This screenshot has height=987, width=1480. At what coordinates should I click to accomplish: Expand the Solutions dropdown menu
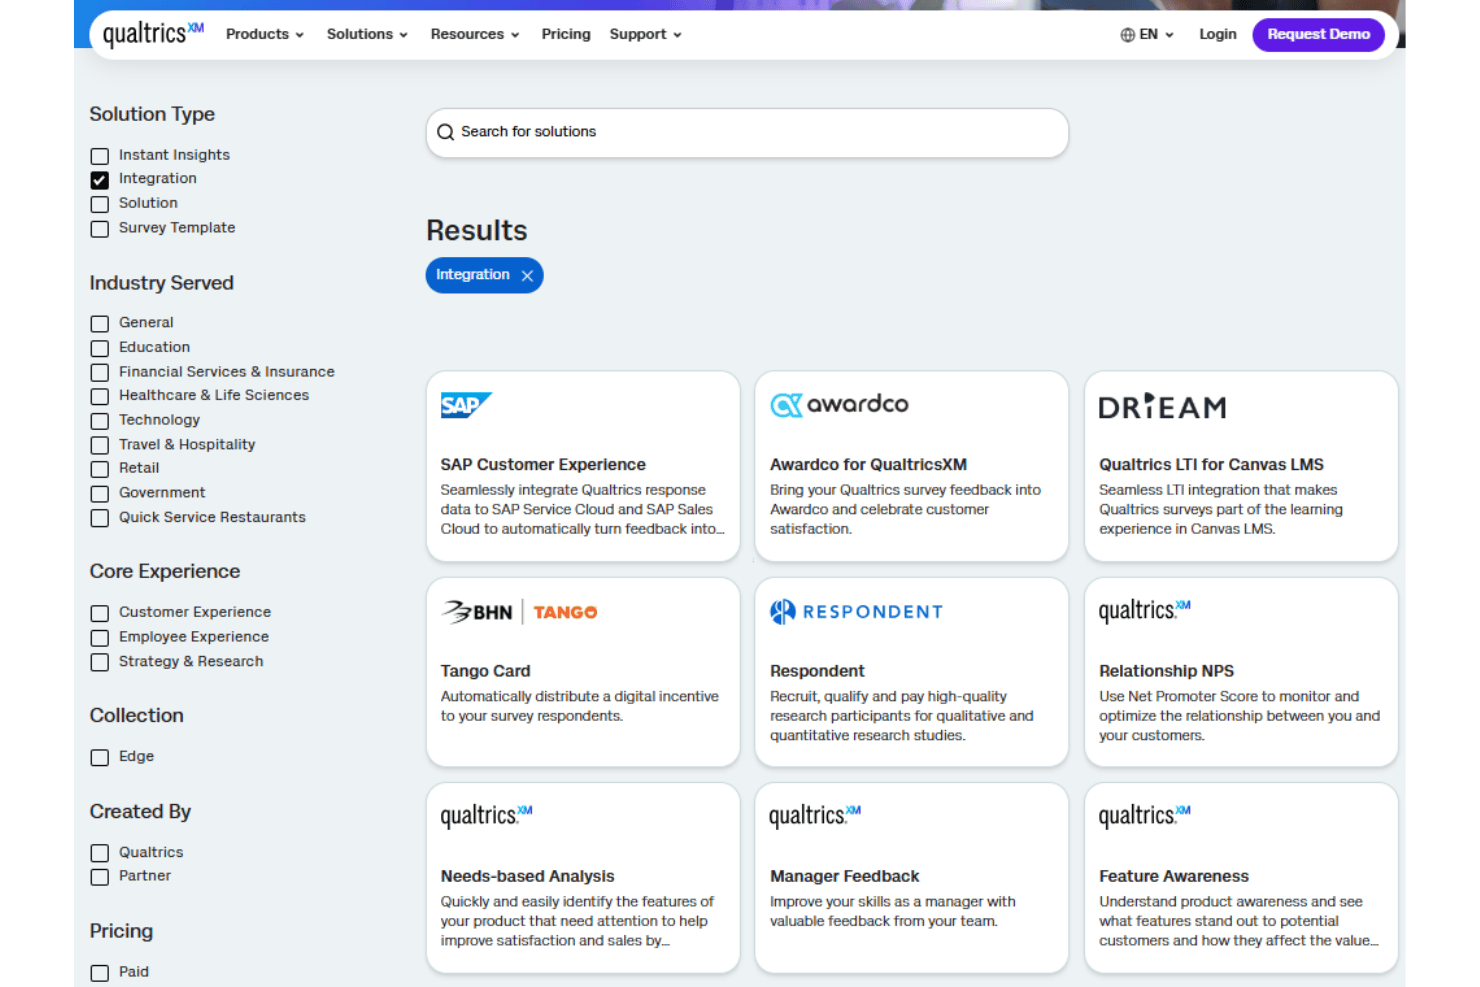(367, 34)
